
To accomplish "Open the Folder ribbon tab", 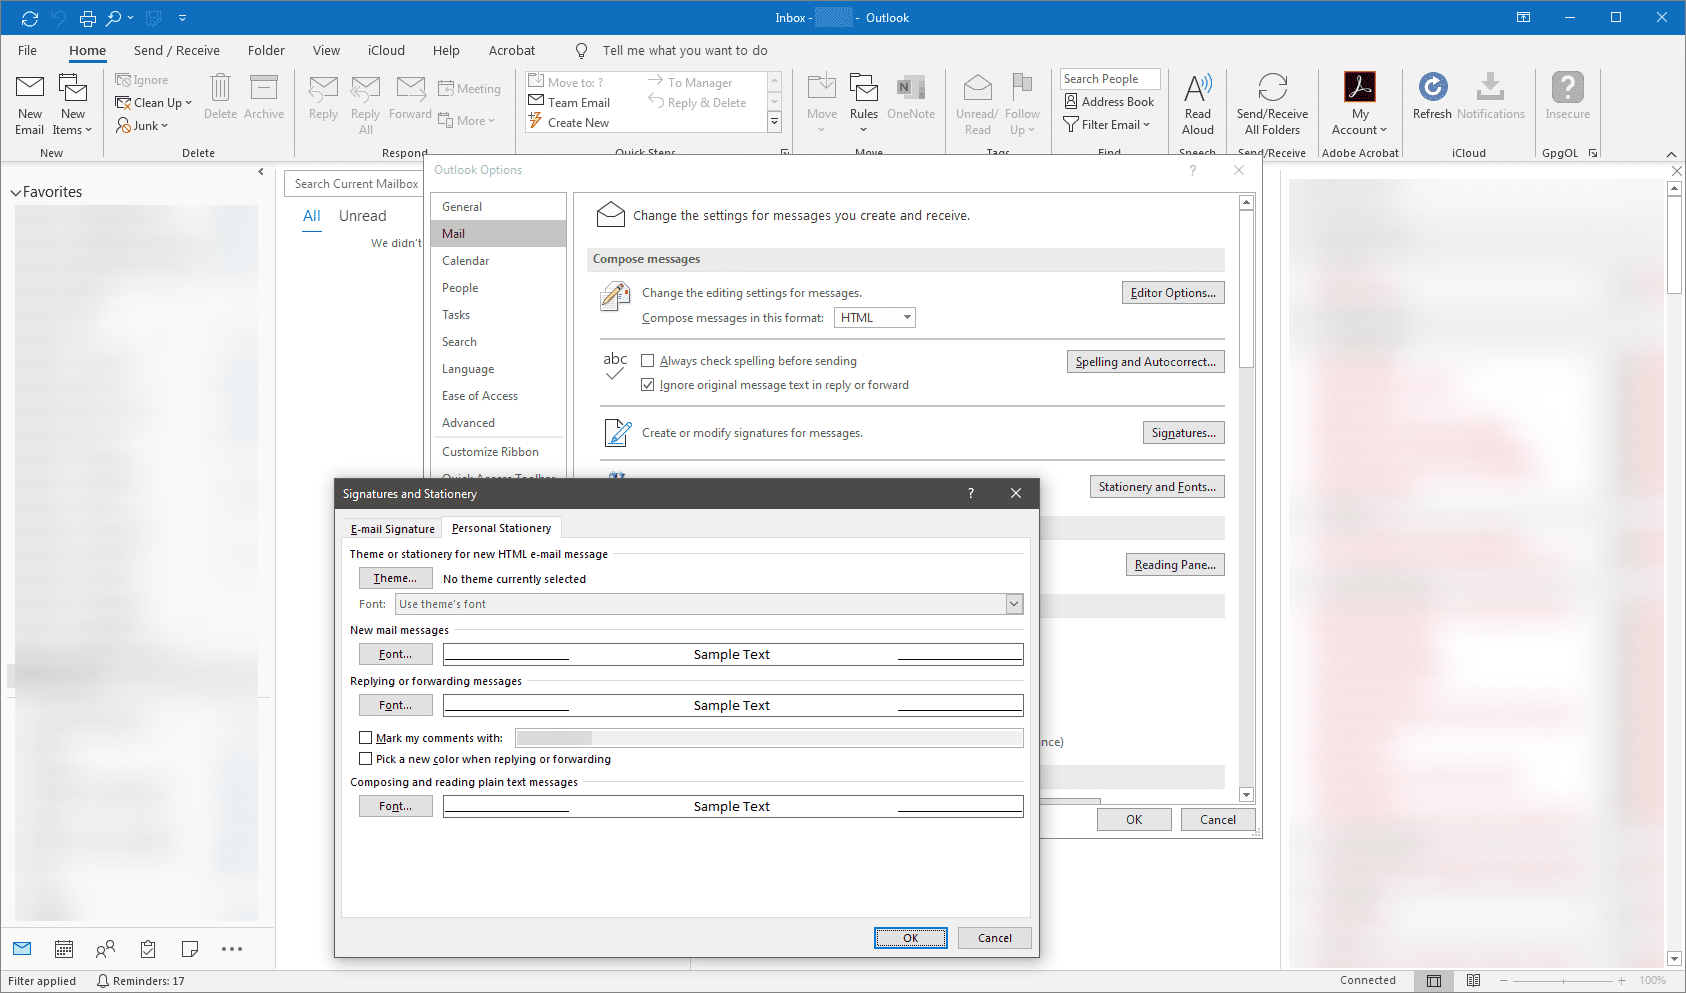I will click(x=266, y=51).
